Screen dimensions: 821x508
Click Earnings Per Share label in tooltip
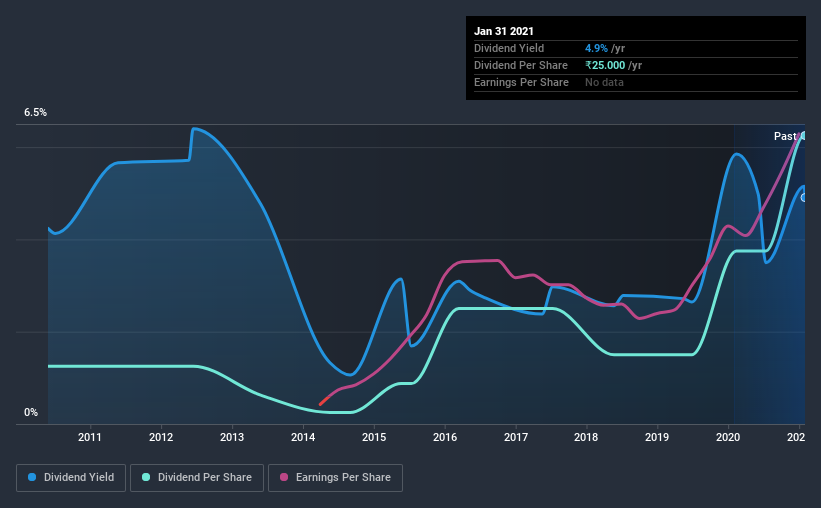pos(521,82)
